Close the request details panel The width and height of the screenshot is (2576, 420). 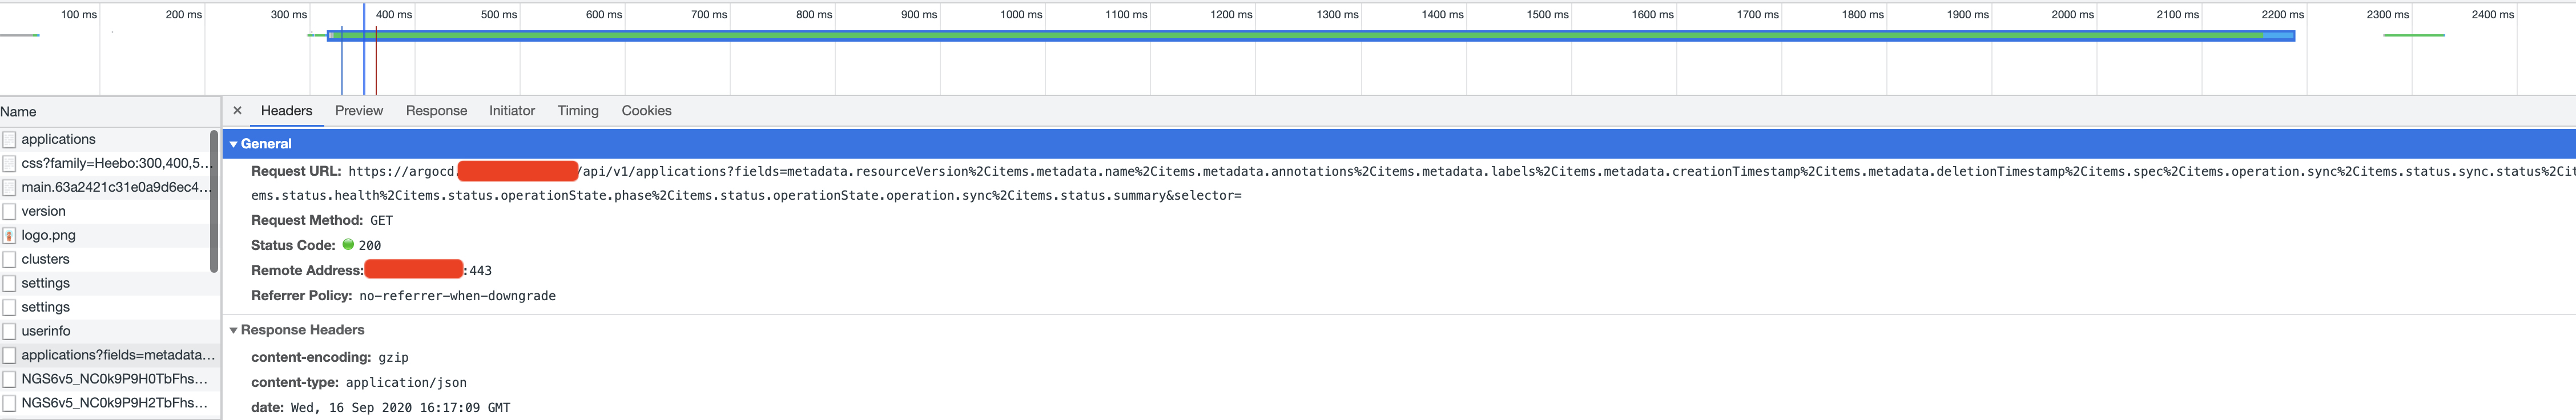[237, 111]
